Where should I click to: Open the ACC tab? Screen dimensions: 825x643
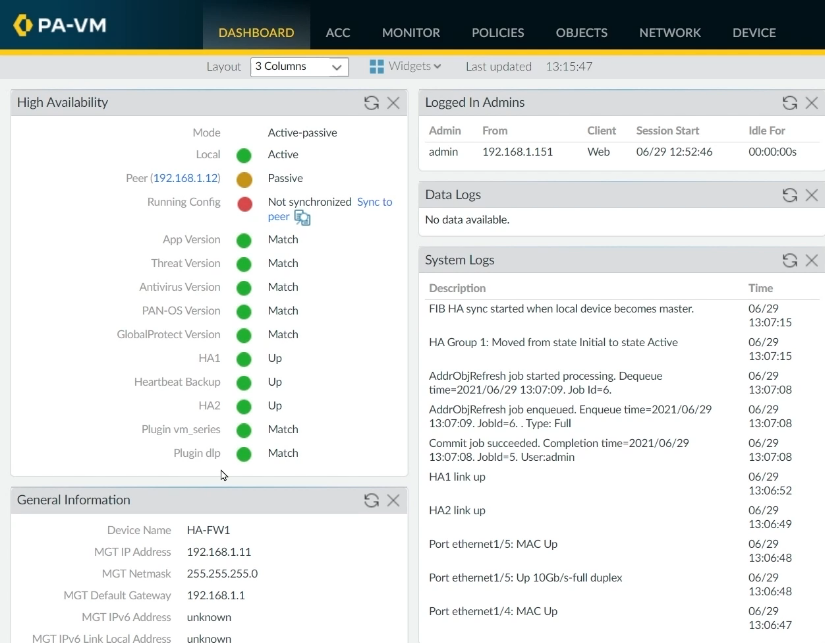click(x=338, y=33)
